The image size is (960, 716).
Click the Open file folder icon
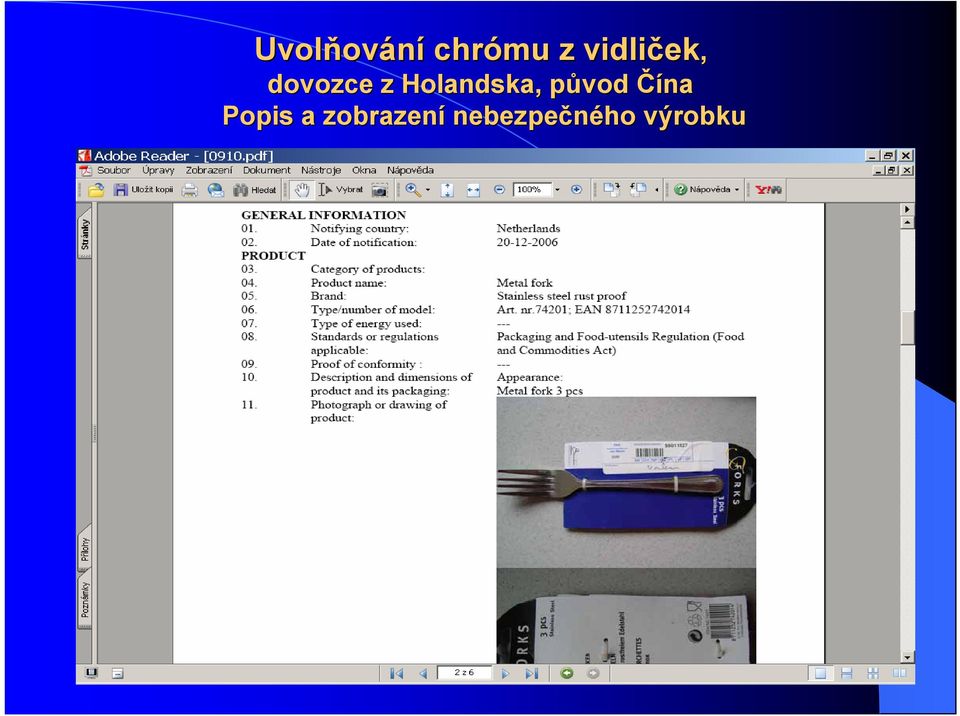96,190
